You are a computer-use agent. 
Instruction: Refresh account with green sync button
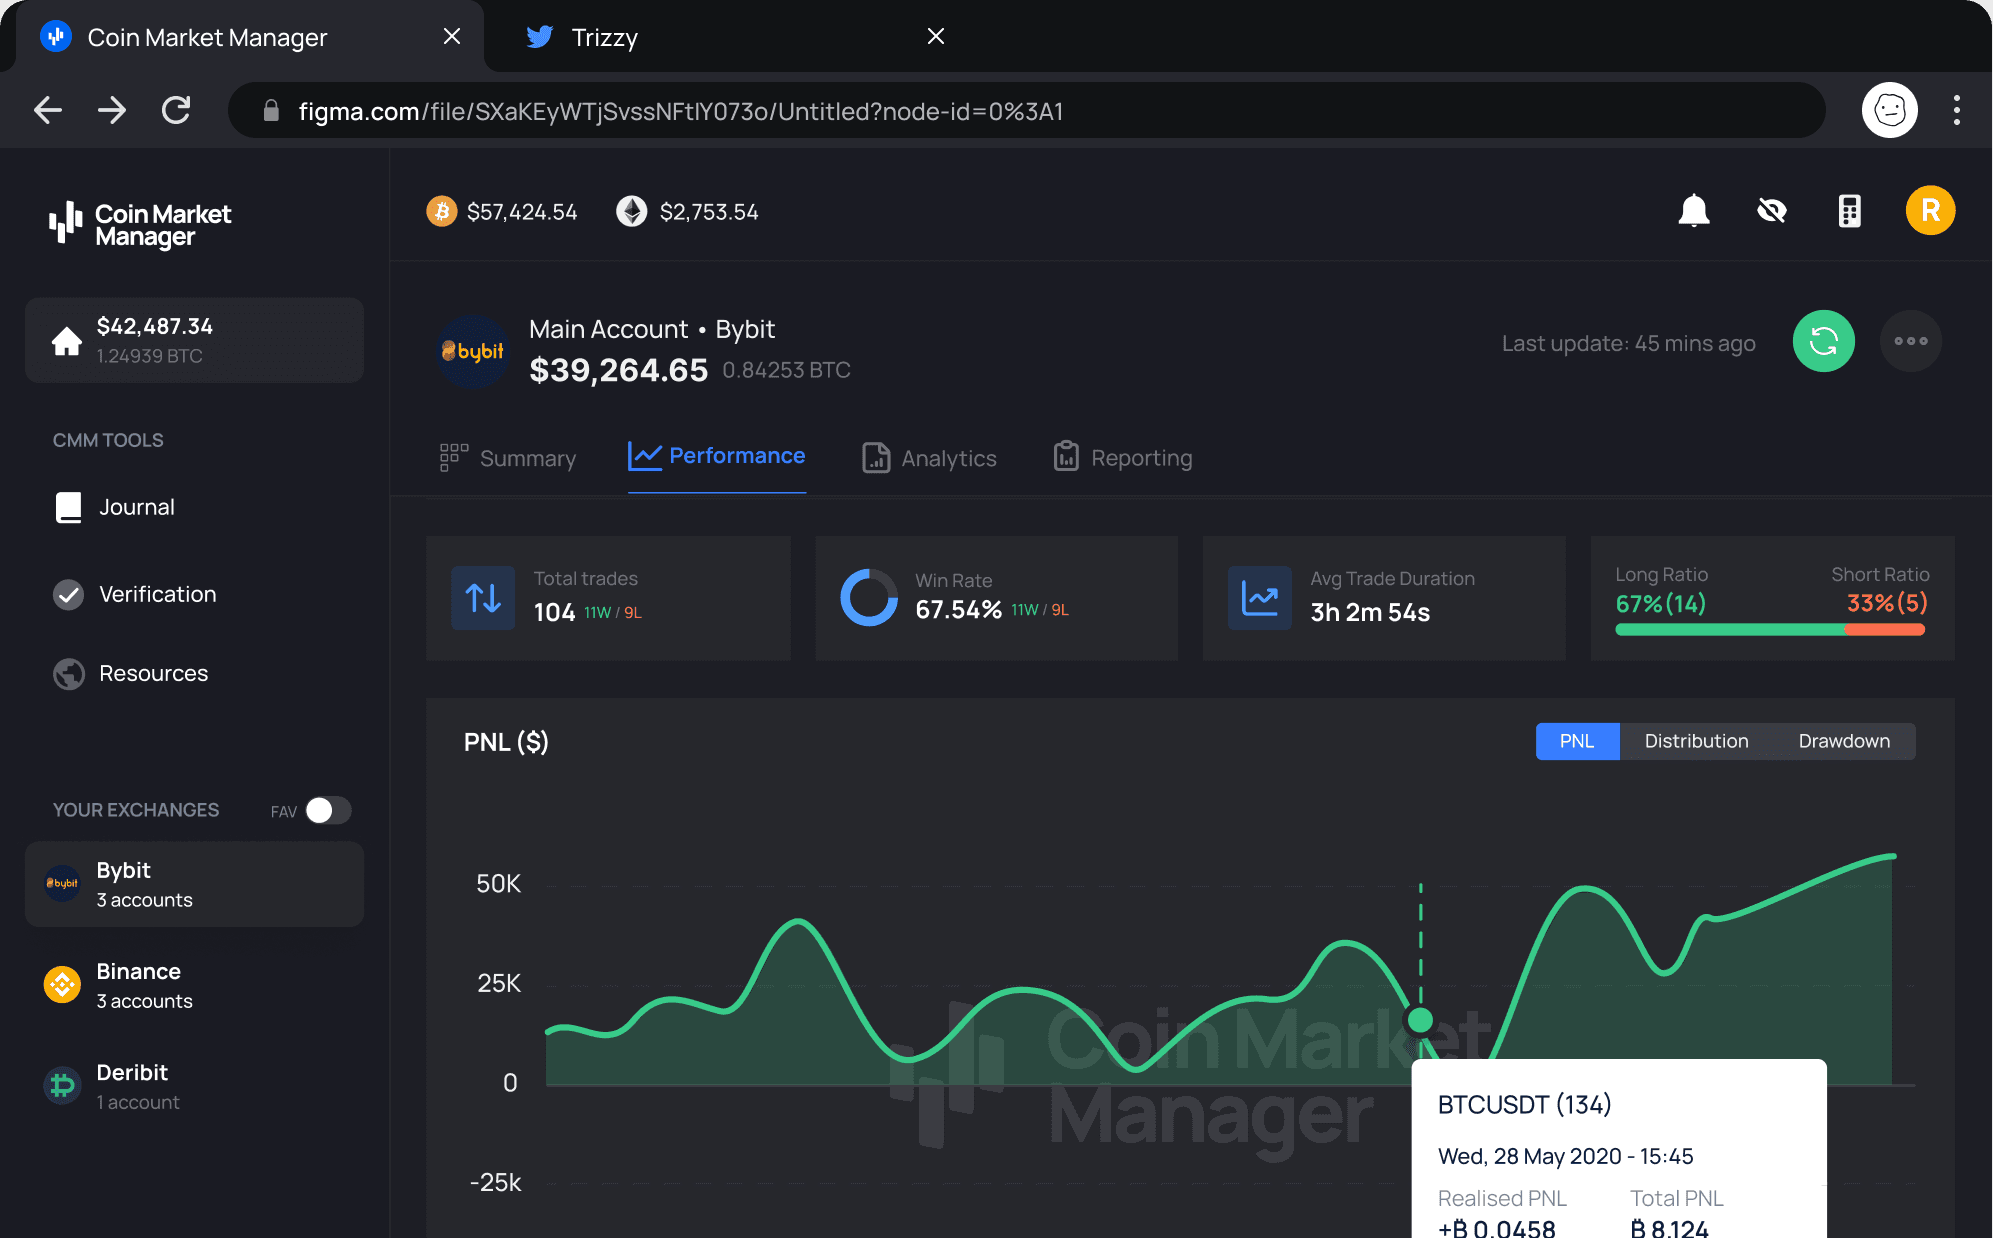(1823, 341)
